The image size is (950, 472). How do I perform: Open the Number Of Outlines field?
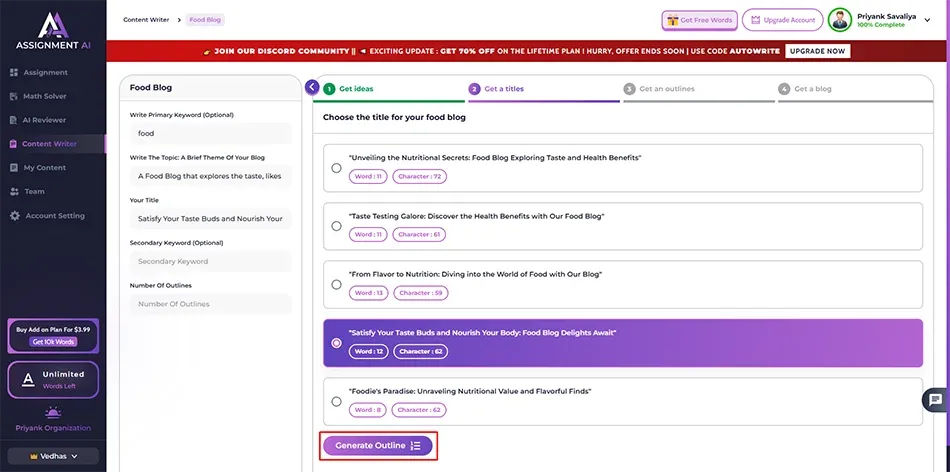click(x=210, y=304)
